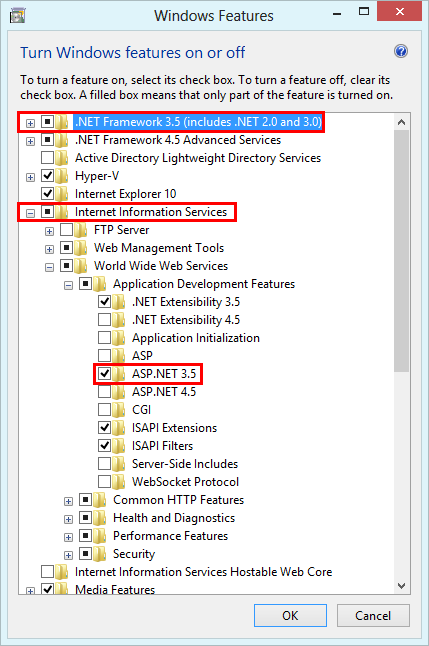The height and width of the screenshot is (646, 429).
Task: Select the World Wide Web Services label
Action: coord(161,266)
